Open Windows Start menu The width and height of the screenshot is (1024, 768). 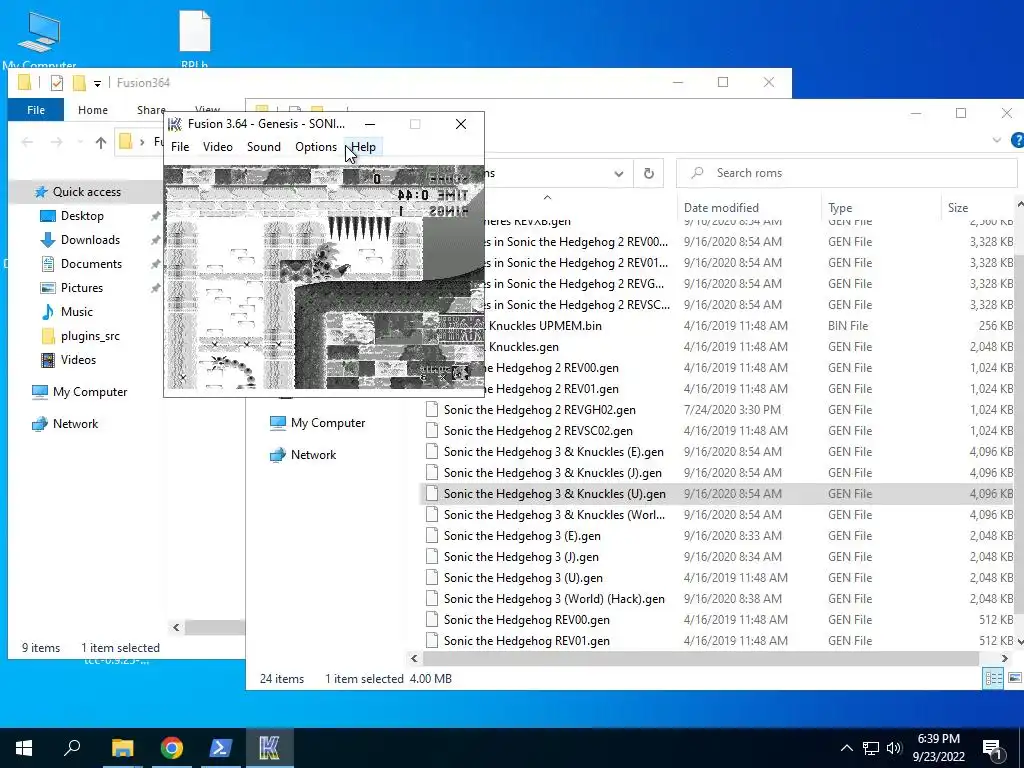[24, 748]
